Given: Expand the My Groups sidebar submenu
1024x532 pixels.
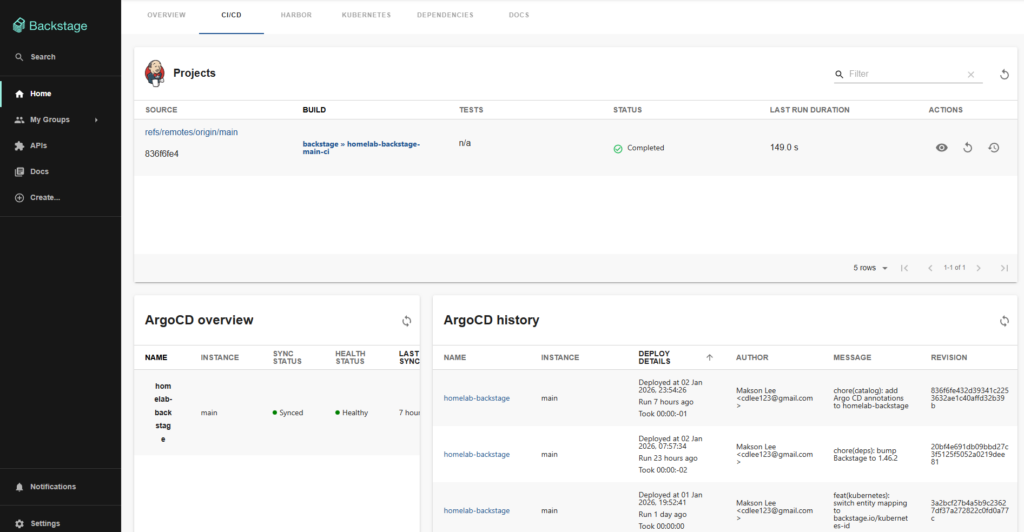Looking at the screenshot, I should pos(96,120).
